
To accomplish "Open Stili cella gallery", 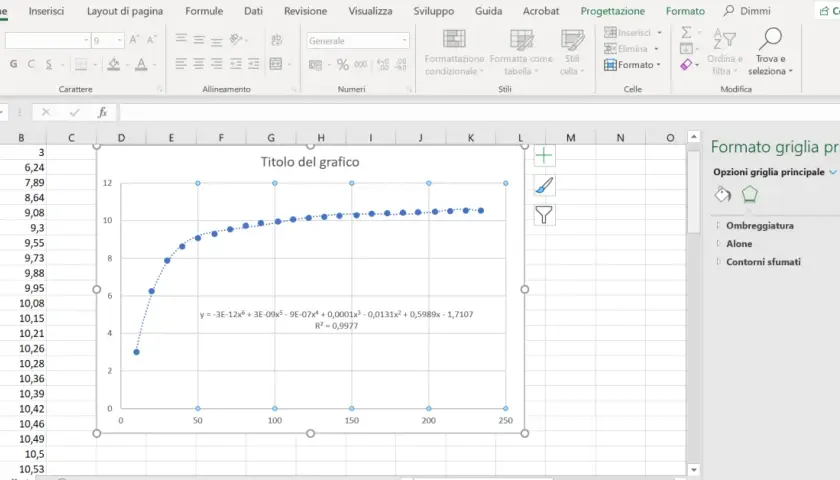I will coord(572,52).
